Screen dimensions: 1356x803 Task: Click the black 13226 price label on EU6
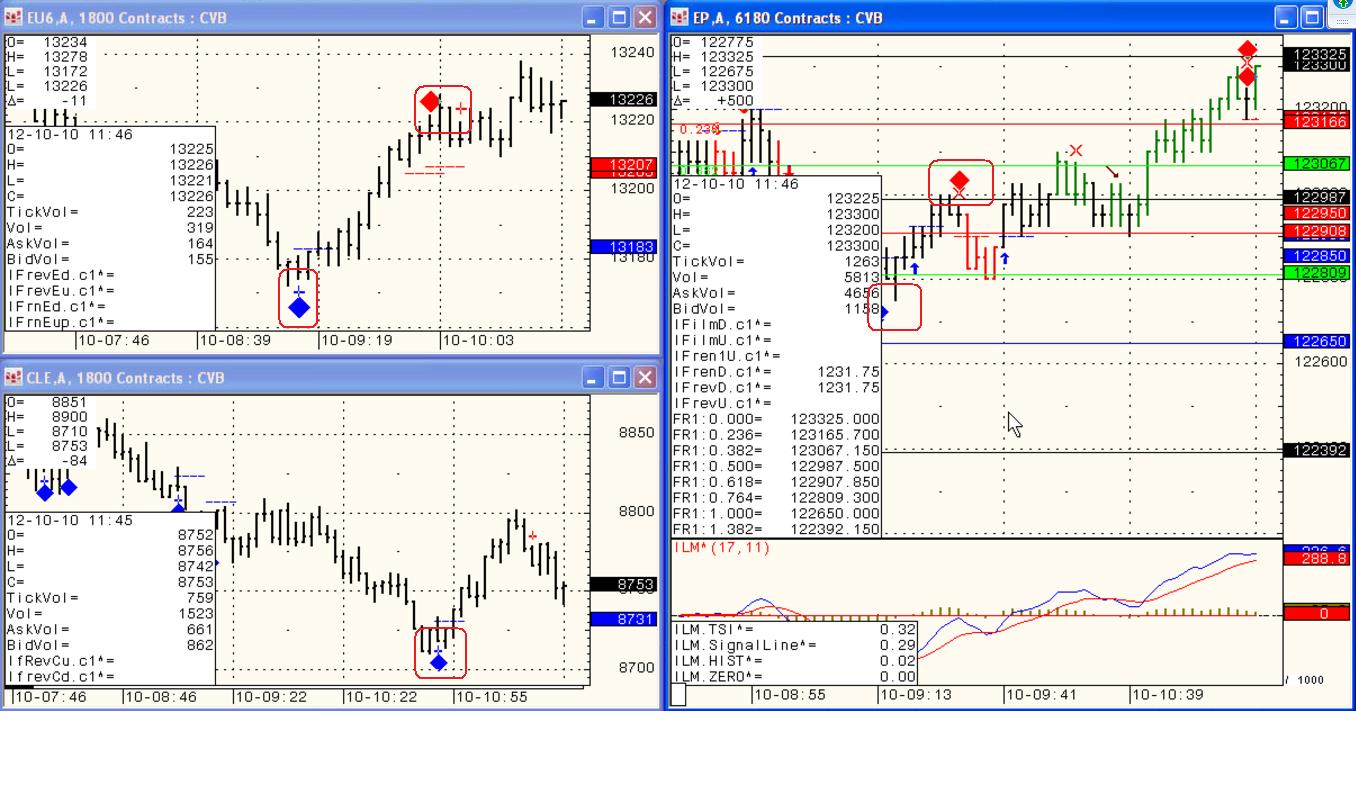point(622,99)
